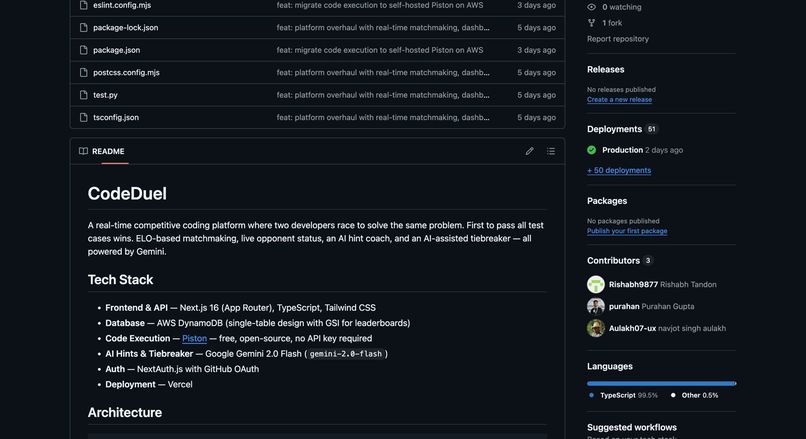The height and width of the screenshot is (439, 806).
Task: Open the postcss.config.mjs commit message
Action: [383, 72]
